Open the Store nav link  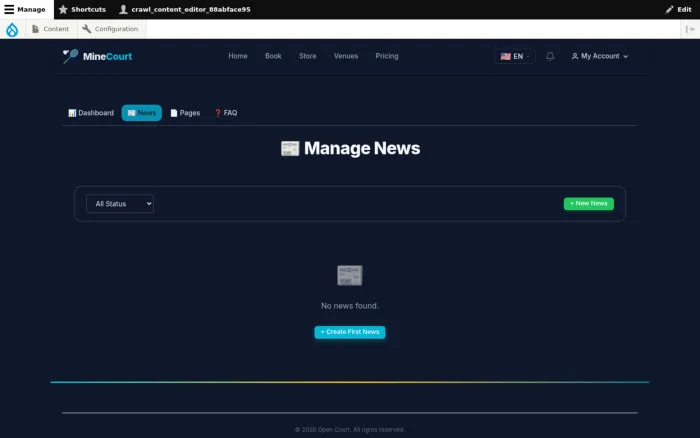click(x=308, y=56)
